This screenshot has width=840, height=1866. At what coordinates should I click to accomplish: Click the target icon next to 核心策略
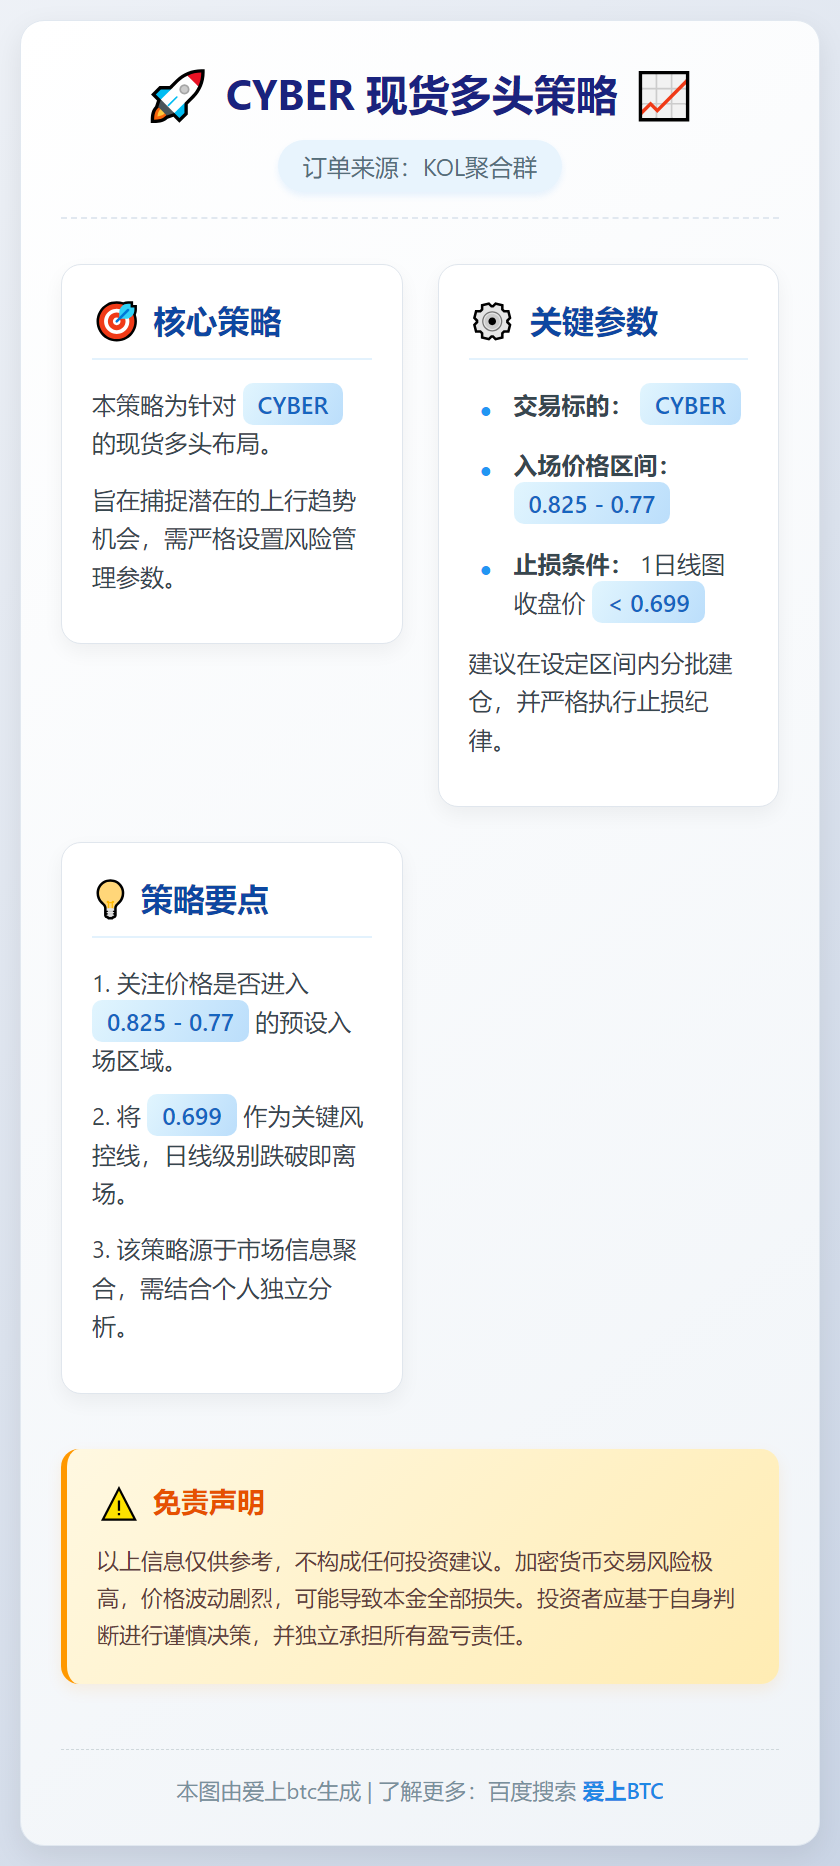(117, 322)
